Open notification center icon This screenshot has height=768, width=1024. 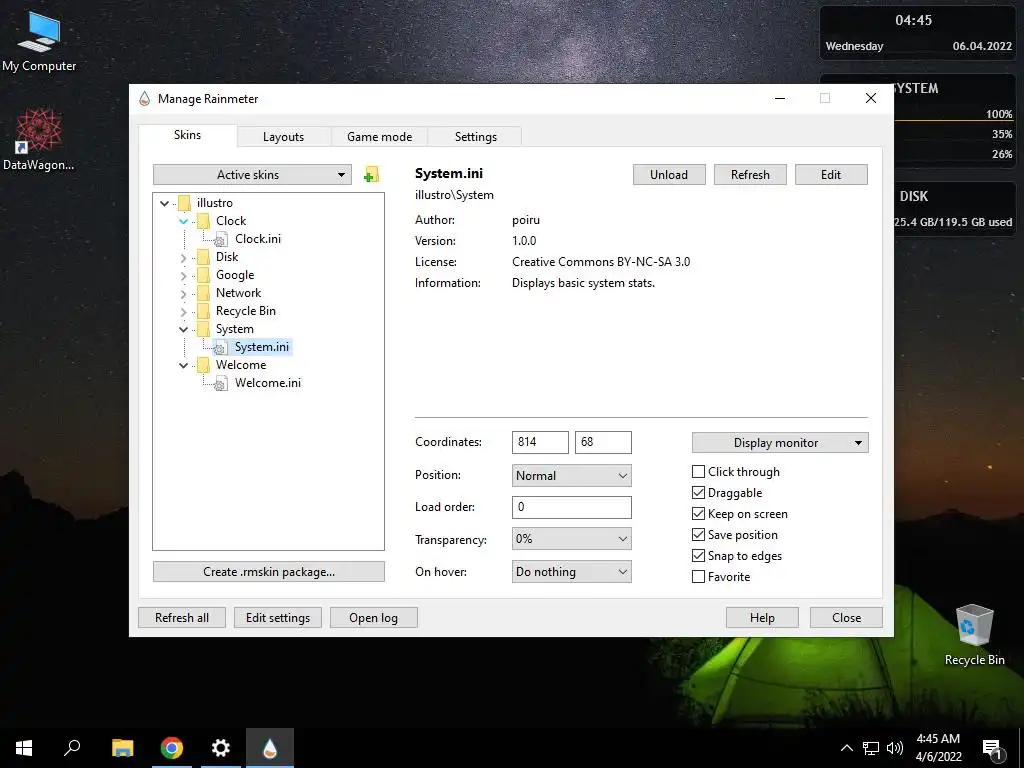coord(993,749)
